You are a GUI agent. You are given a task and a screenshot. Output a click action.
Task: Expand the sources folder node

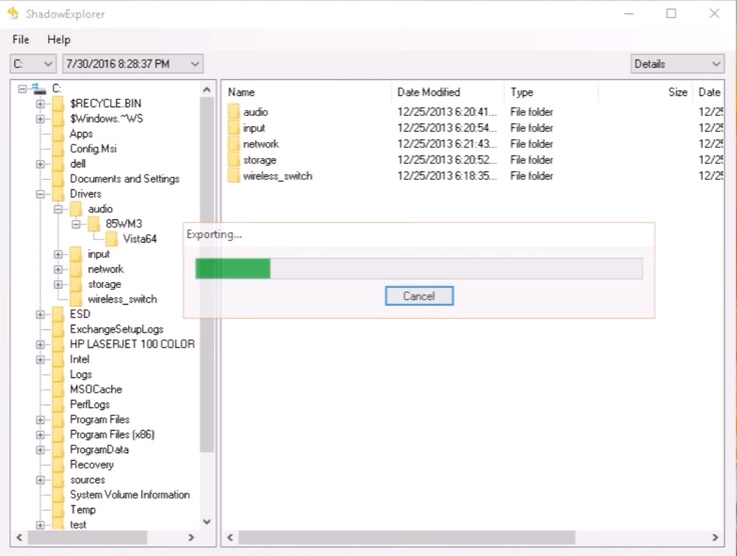pyautogui.click(x=40, y=480)
